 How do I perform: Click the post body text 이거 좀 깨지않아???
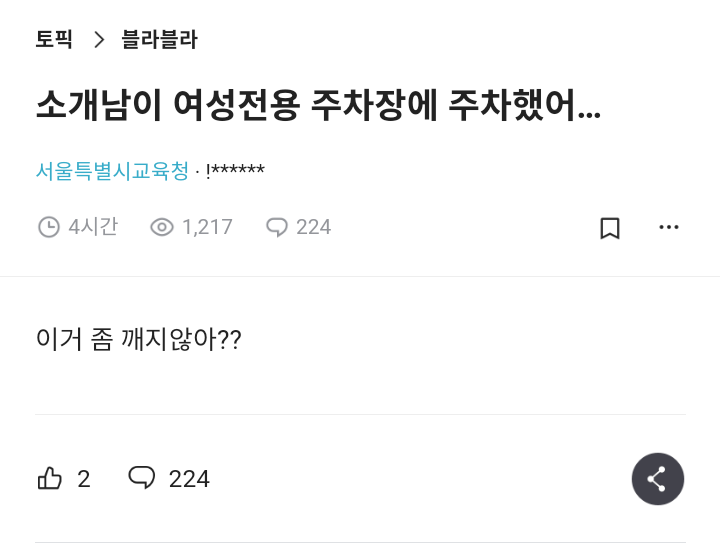click(138, 340)
